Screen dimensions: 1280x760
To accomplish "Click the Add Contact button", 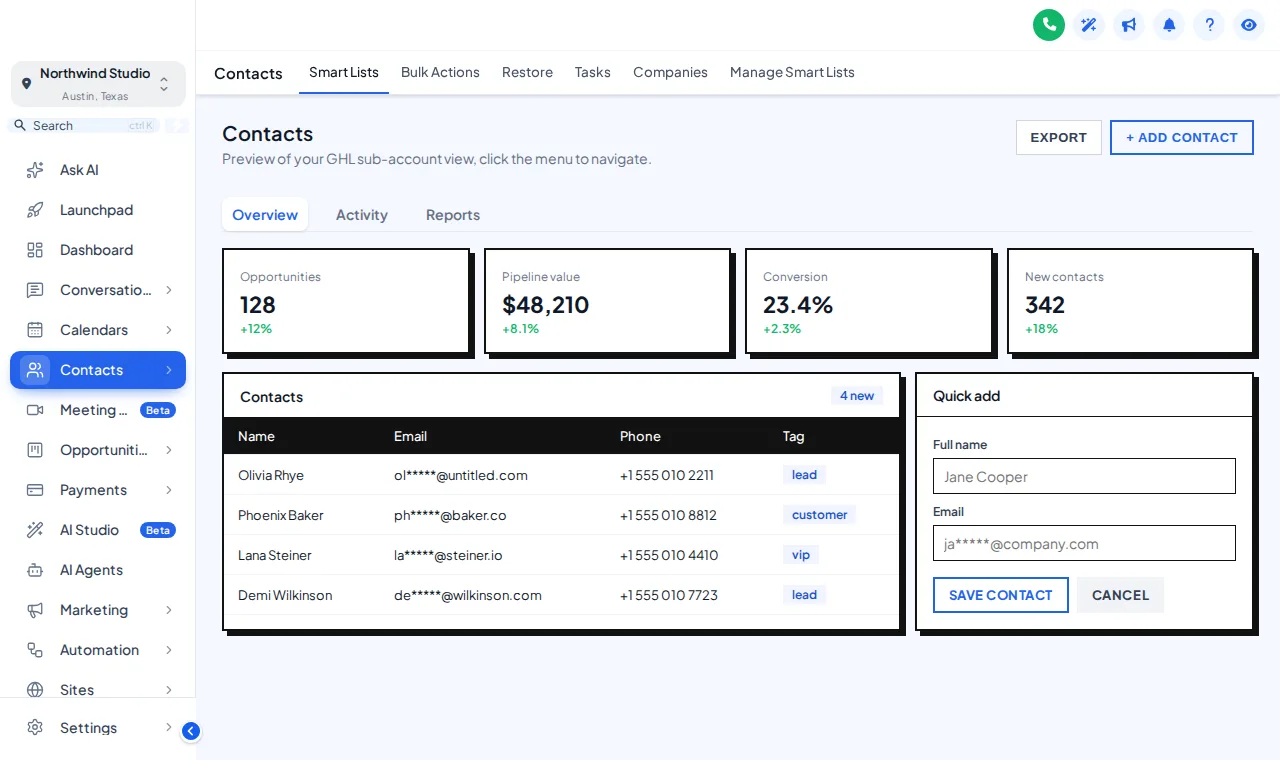I will point(1182,138).
